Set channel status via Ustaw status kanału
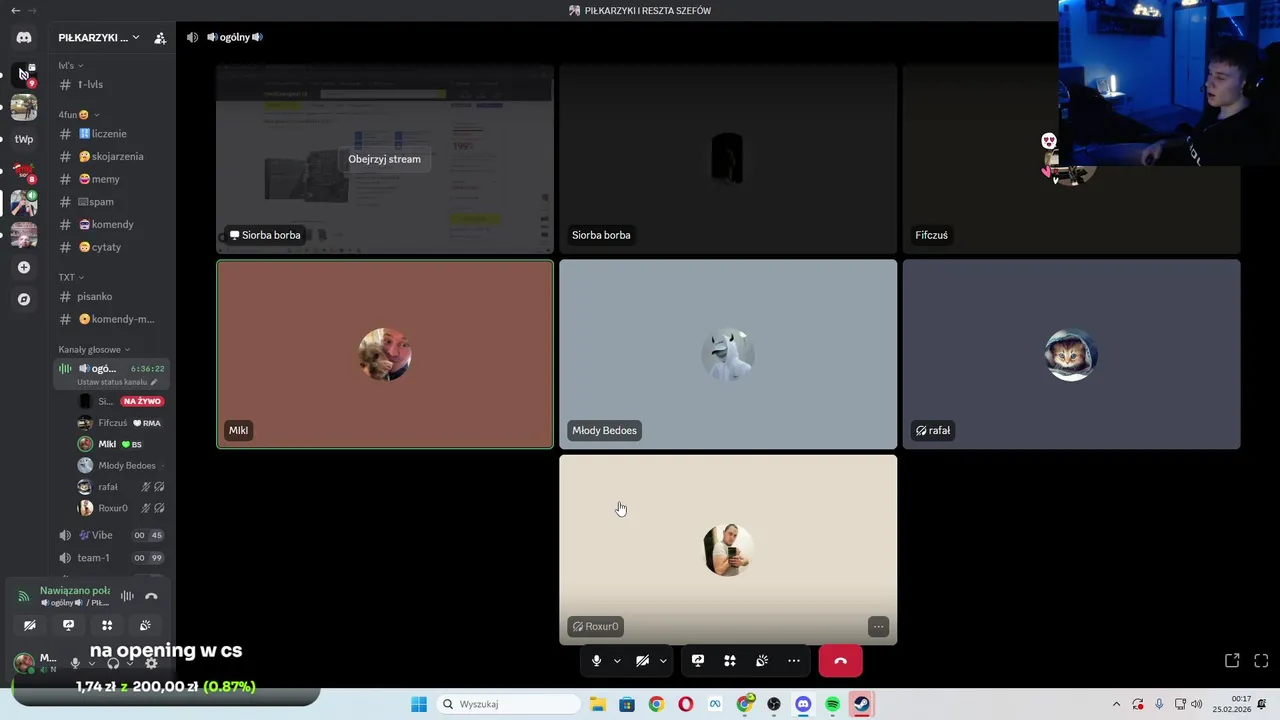 tap(117, 382)
